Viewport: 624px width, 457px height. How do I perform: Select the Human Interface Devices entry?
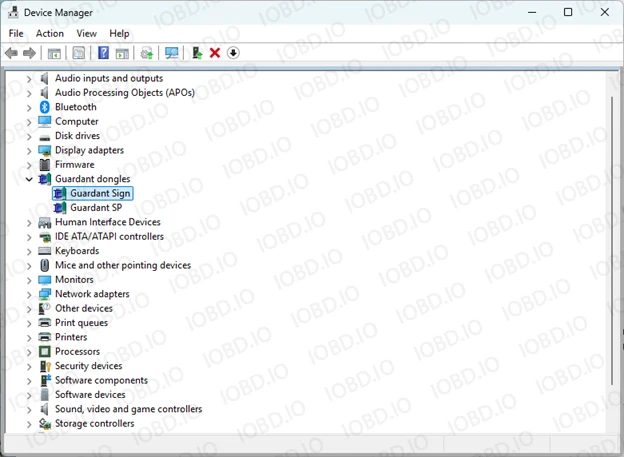pyautogui.click(x=107, y=222)
